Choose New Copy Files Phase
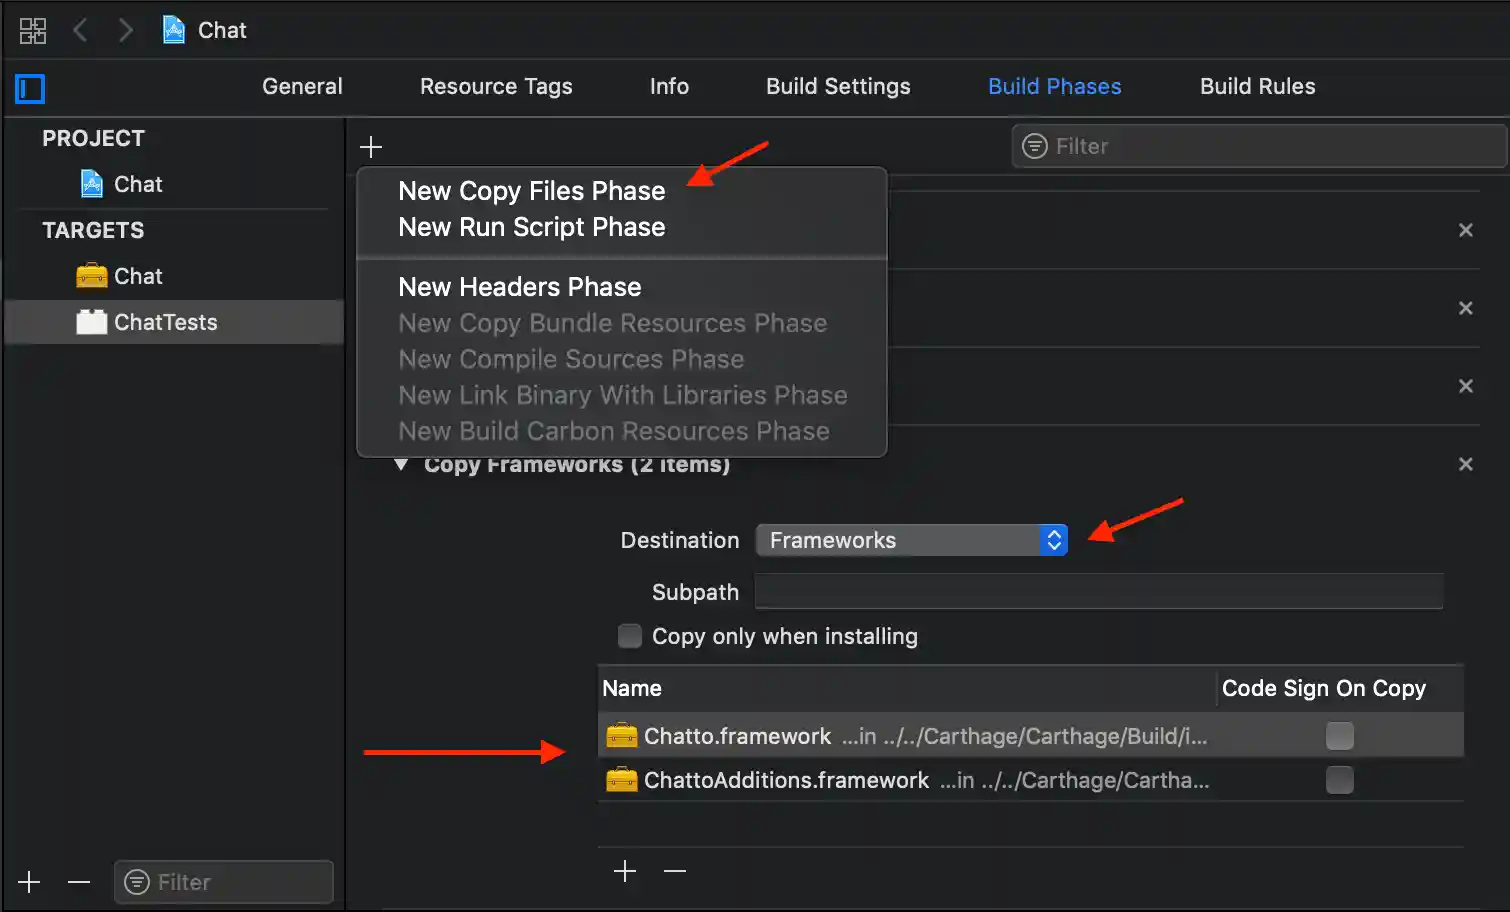Screen dimensions: 1510x912 coord(531,191)
